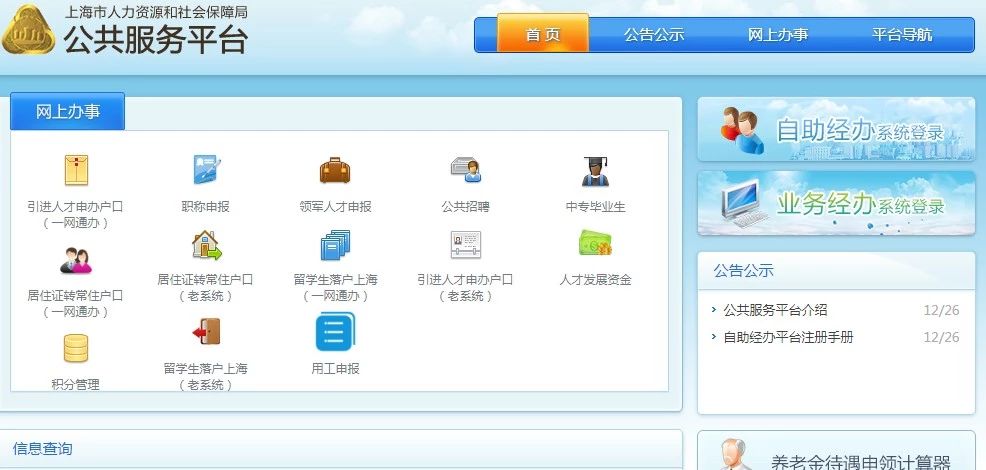Open the 人才发展资金 money icon
The height and width of the screenshot is (470, 986).
click(x=595, y=244)
